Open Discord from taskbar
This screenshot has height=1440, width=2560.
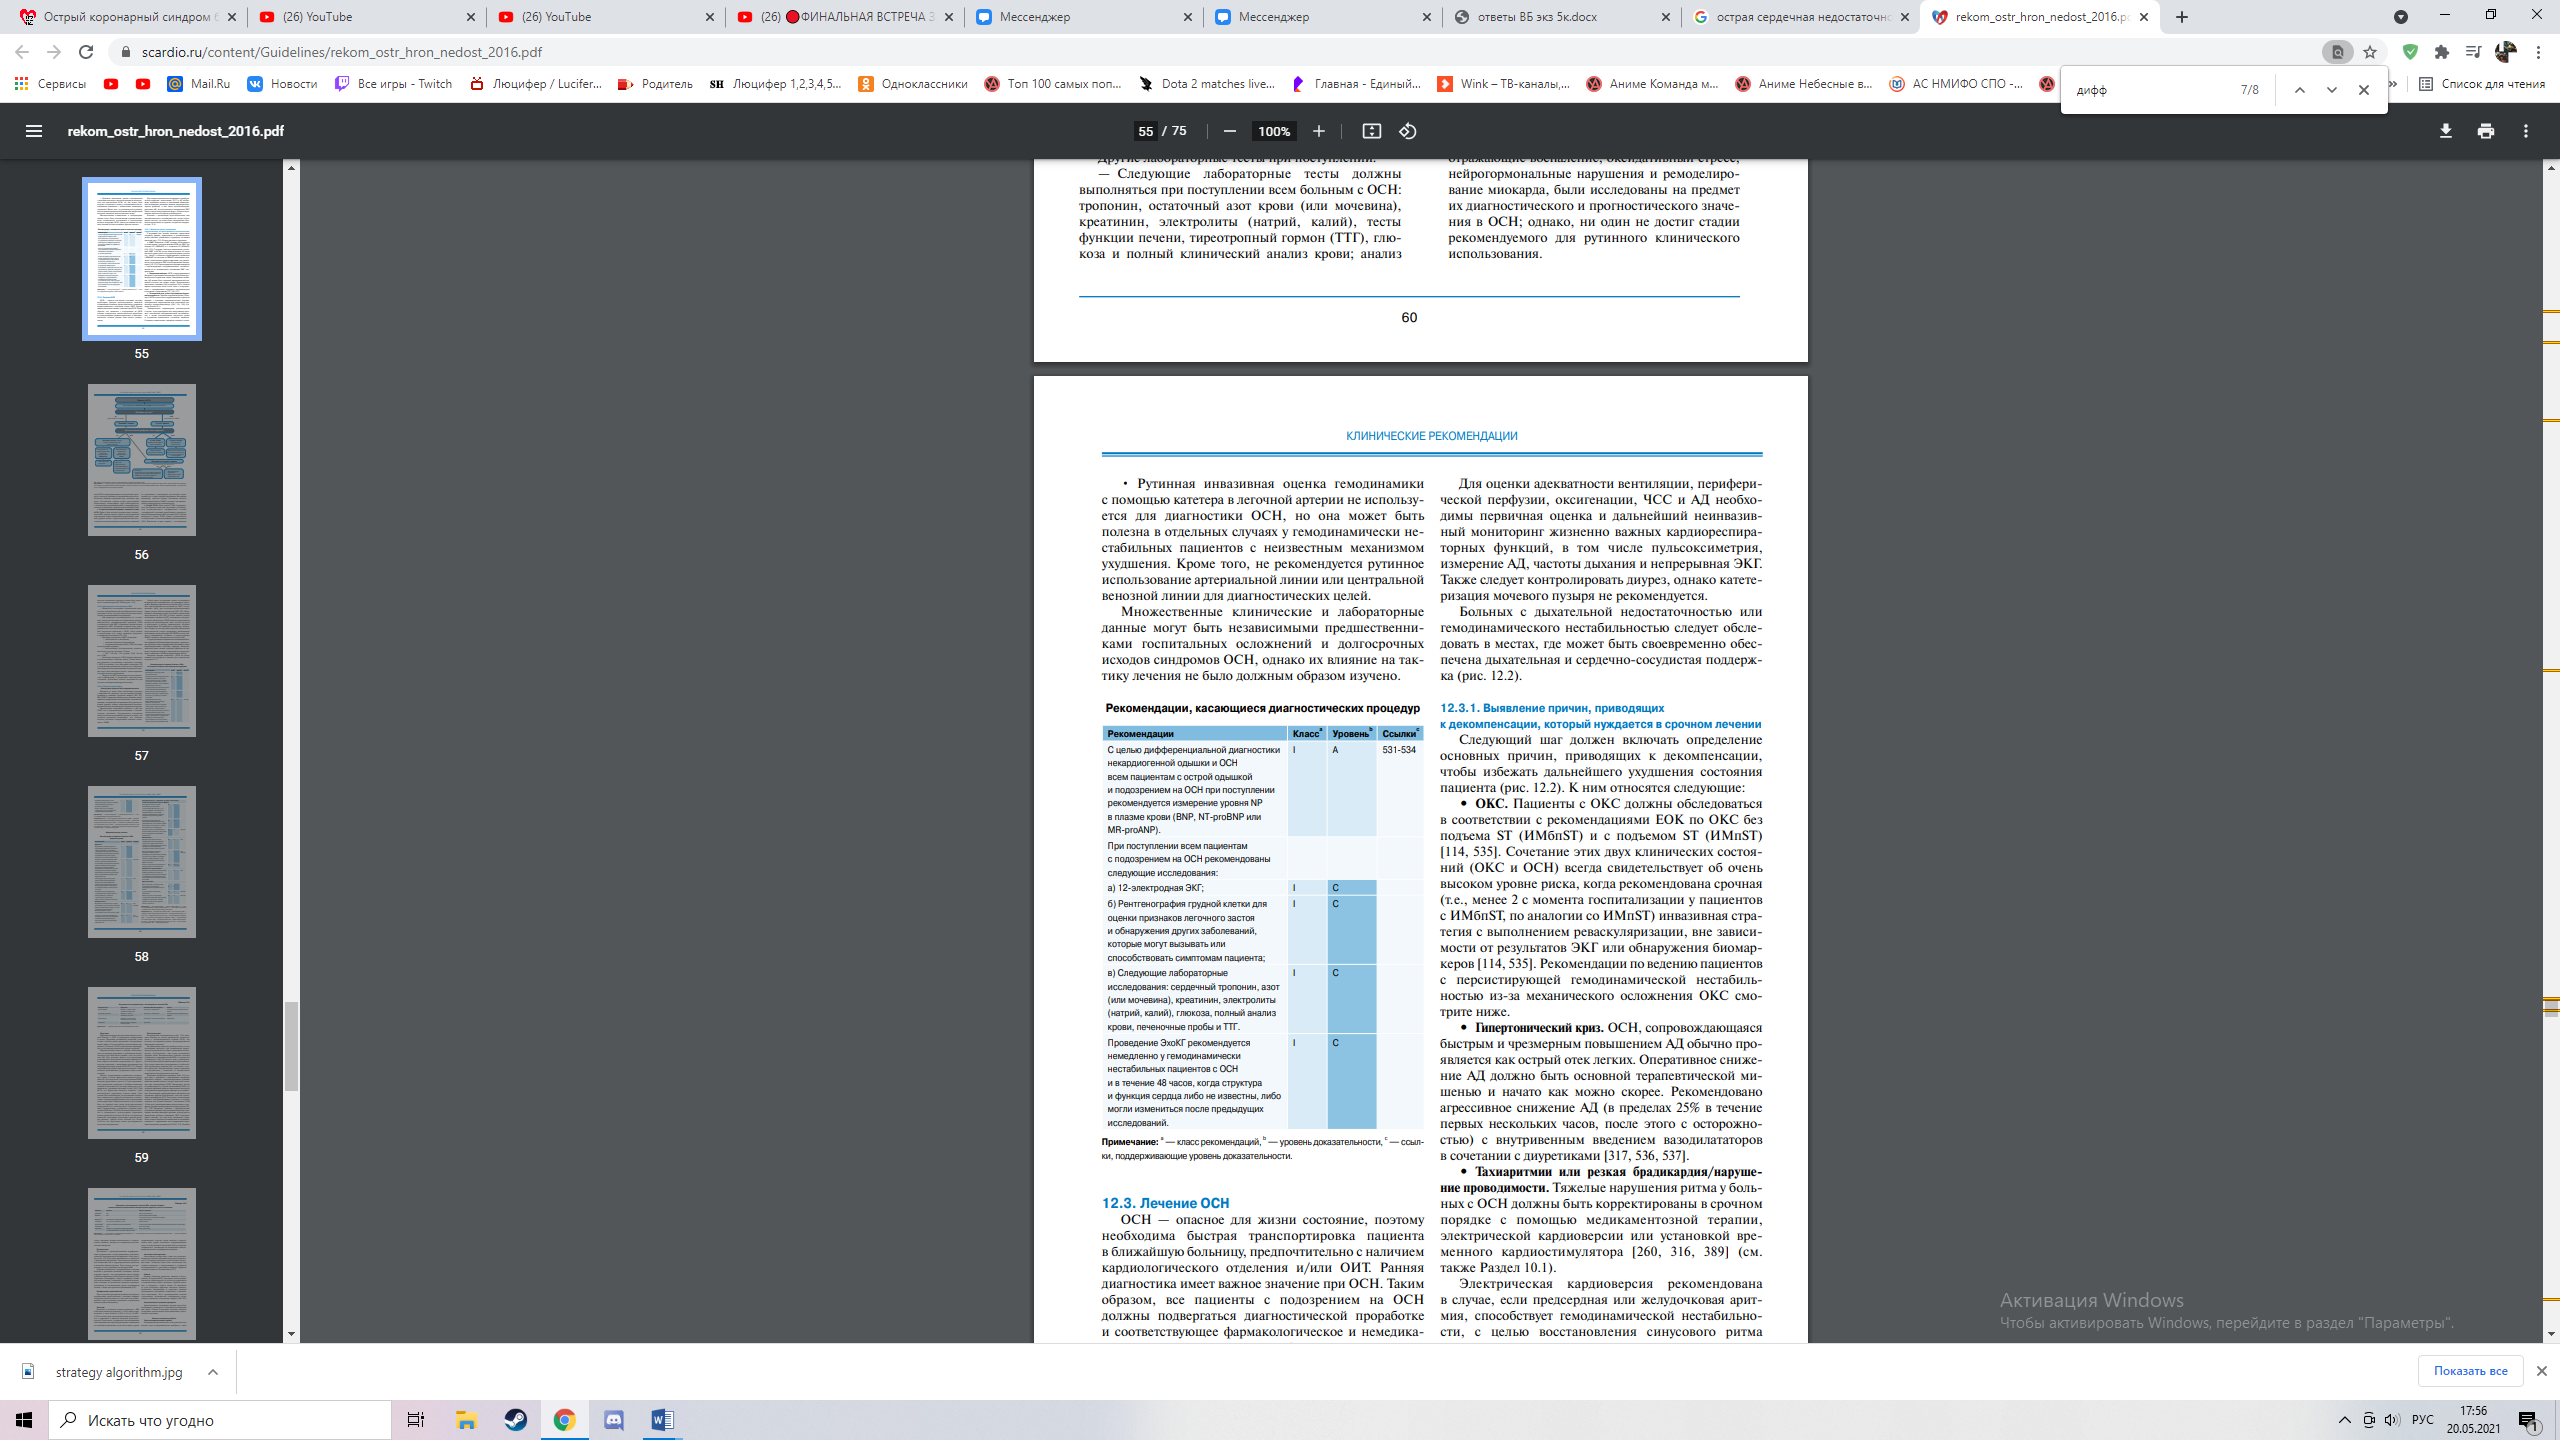614,1420
